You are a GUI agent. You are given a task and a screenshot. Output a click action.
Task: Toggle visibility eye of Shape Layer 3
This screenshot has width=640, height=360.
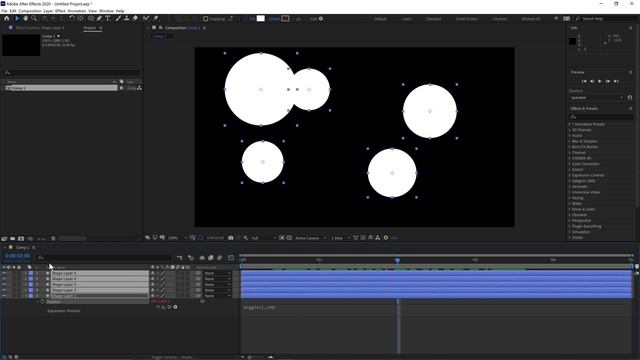(x=4, y=284)
